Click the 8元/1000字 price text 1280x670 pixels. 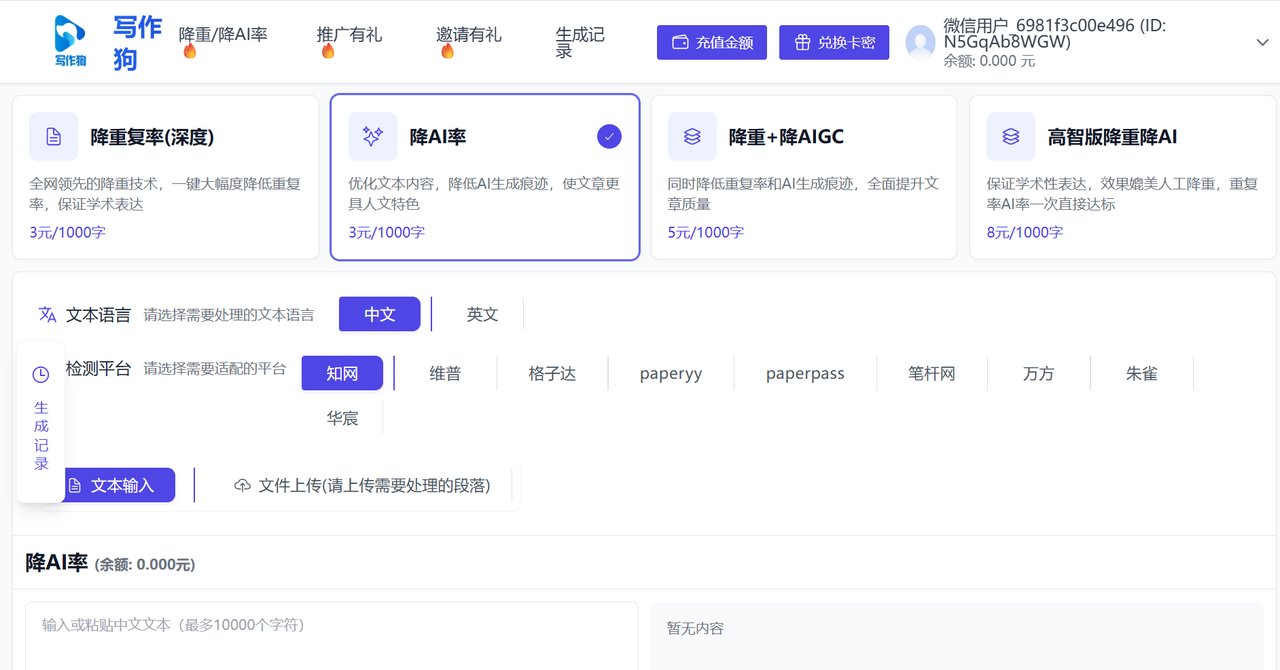(1025, 232)
